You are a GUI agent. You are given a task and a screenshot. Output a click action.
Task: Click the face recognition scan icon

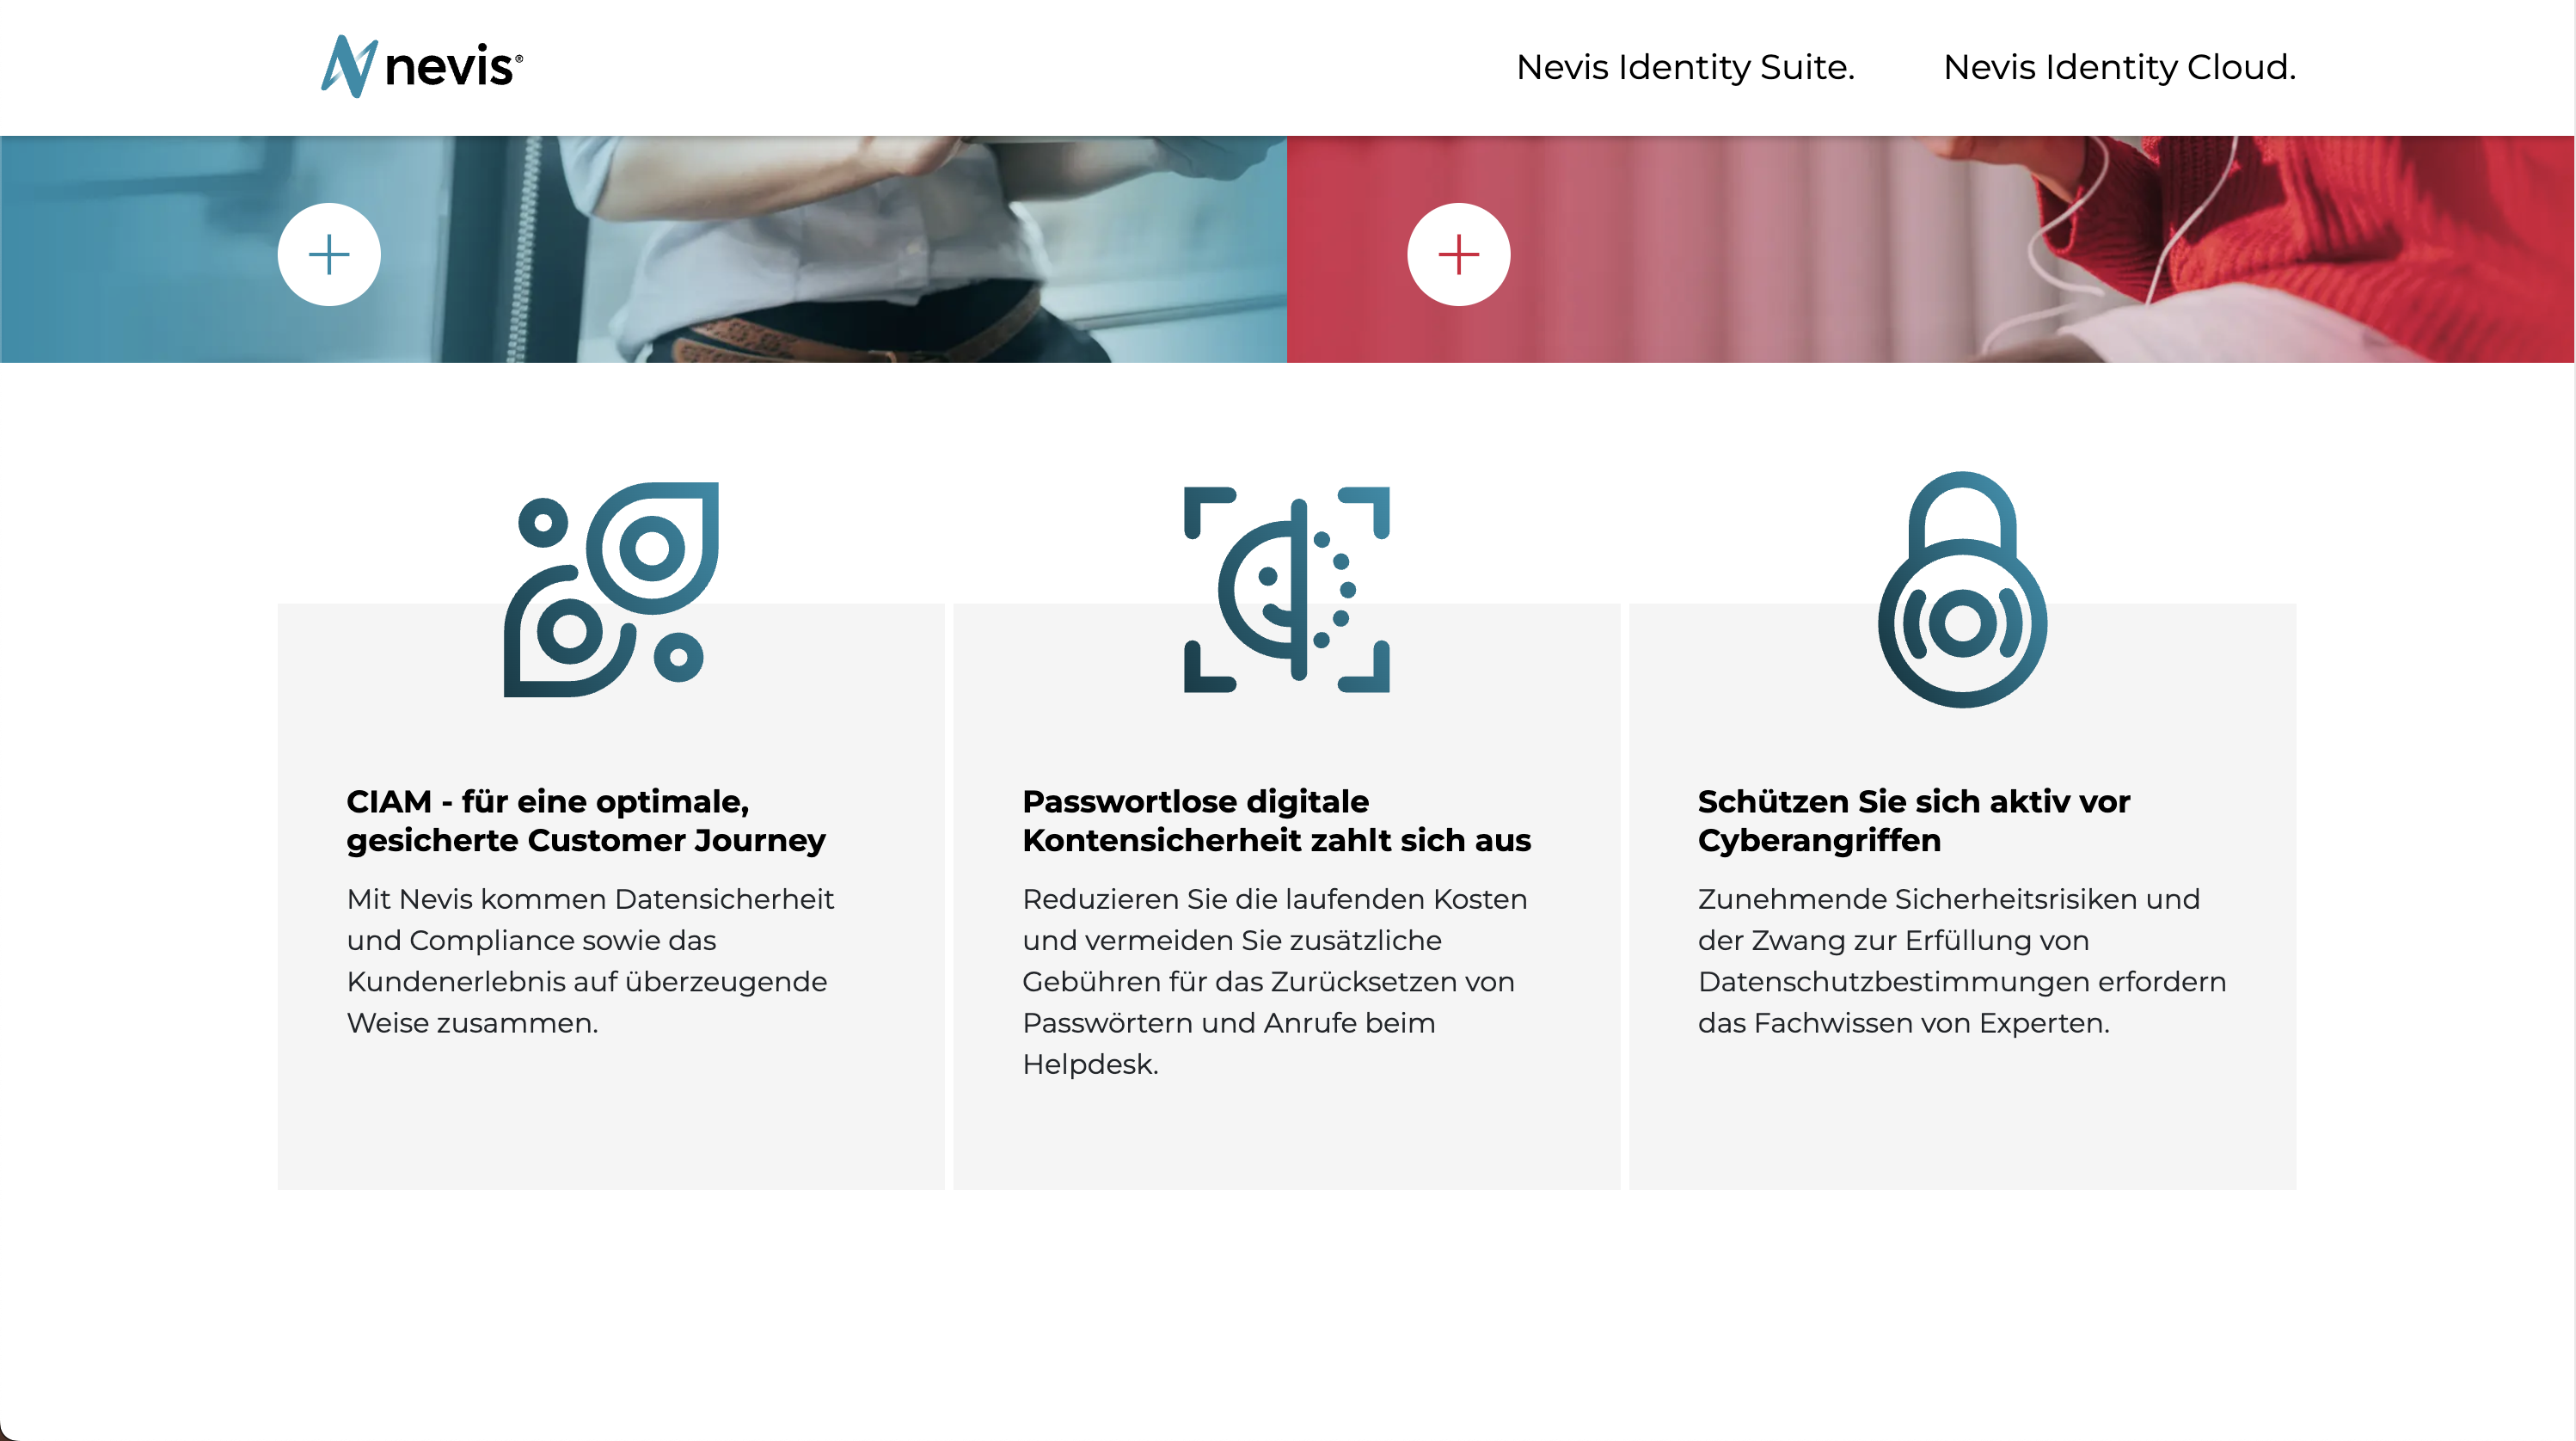coord(1287,589)
